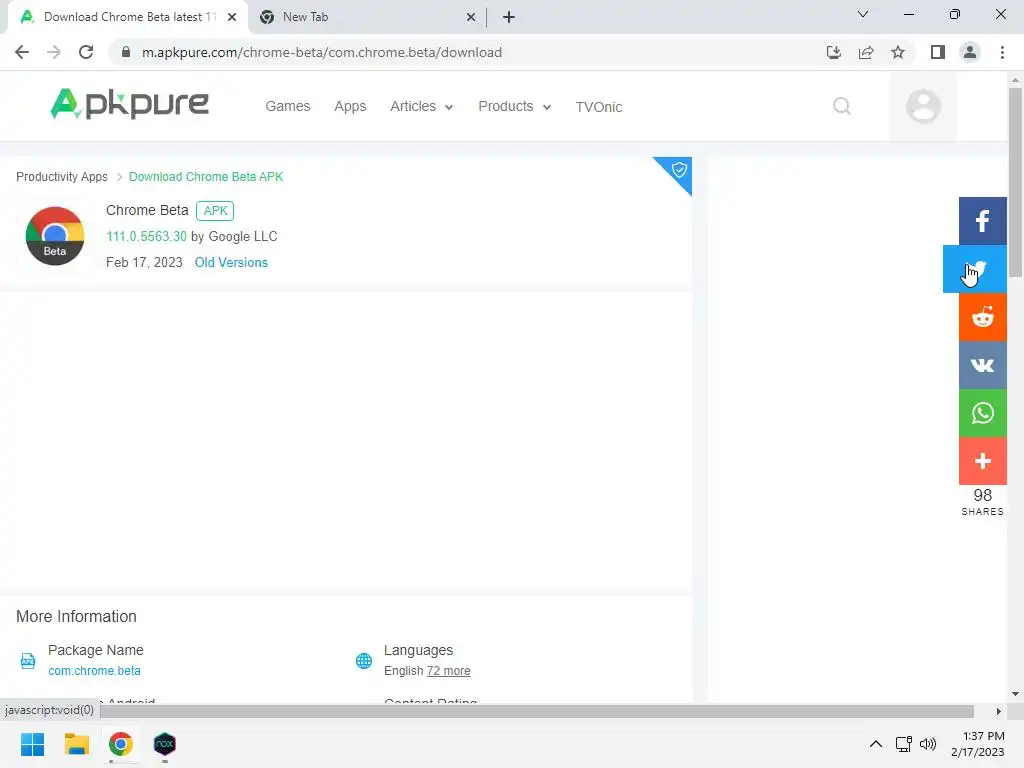Open the Games section
The image size is (1024, 768).
(x=287, y=106)
